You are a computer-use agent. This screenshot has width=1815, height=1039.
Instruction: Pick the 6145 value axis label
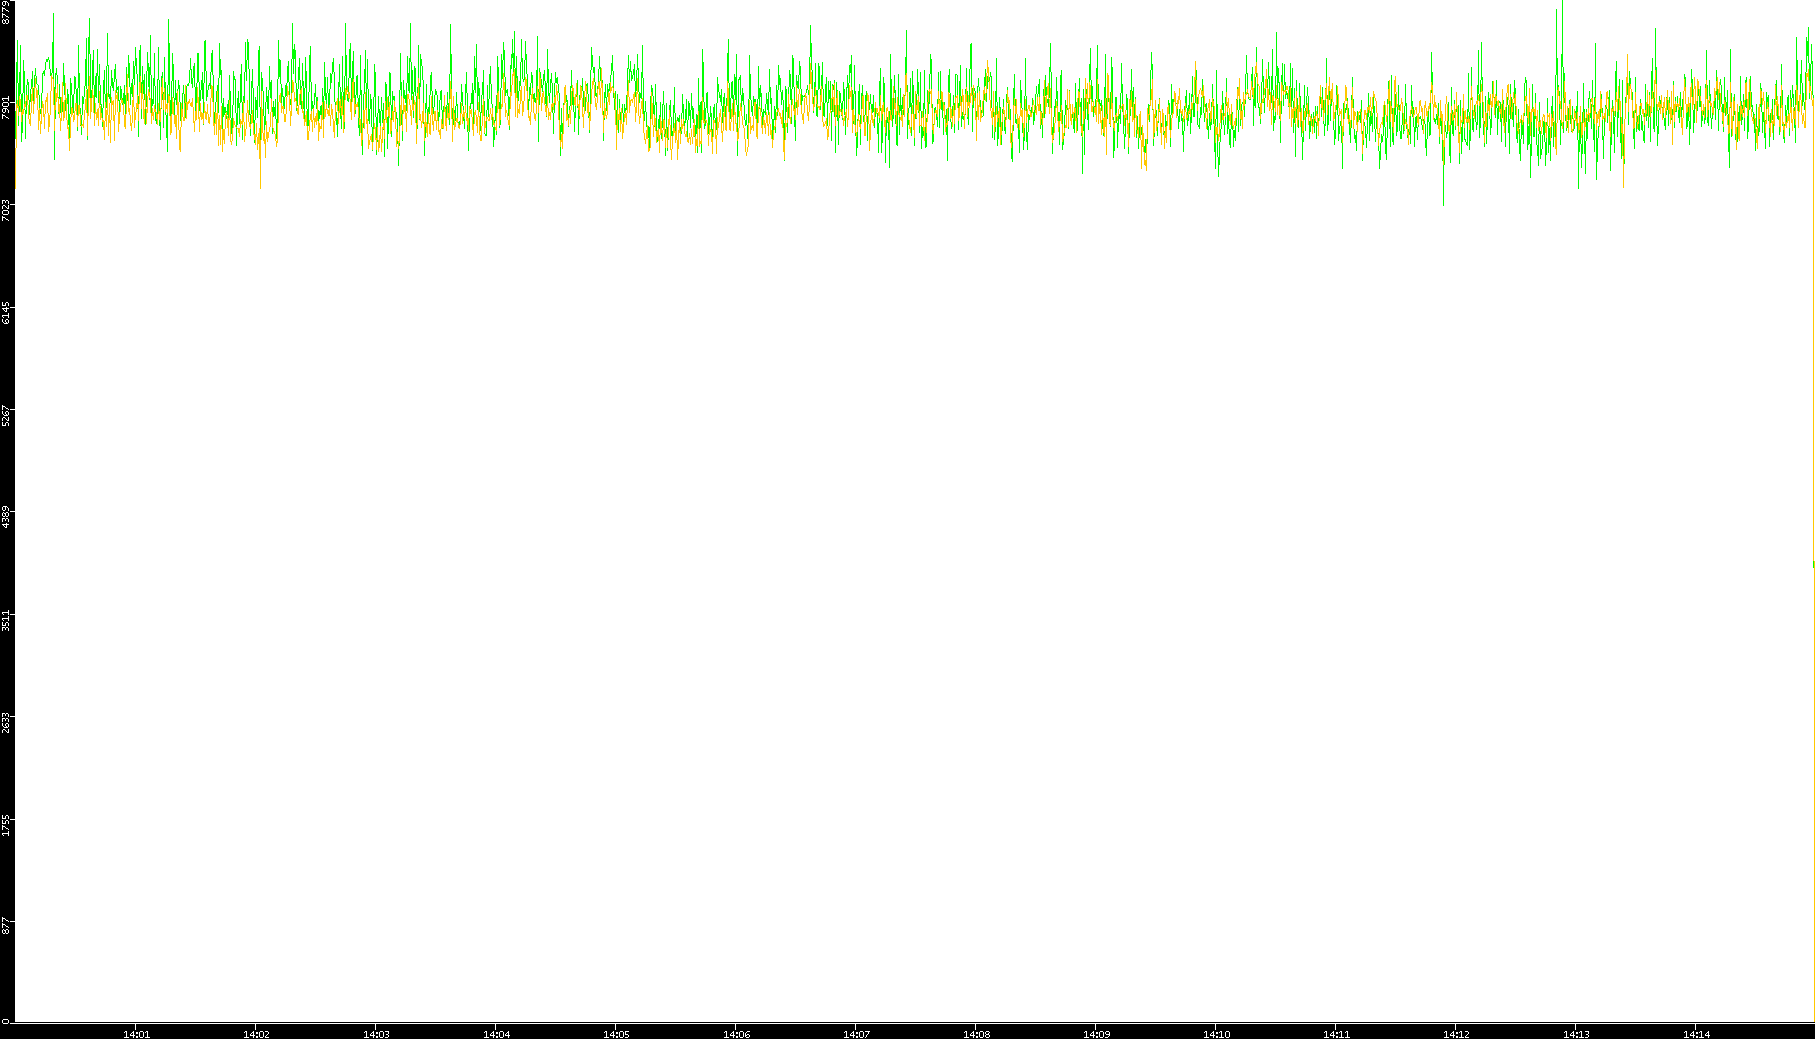[x=6, y=312]
